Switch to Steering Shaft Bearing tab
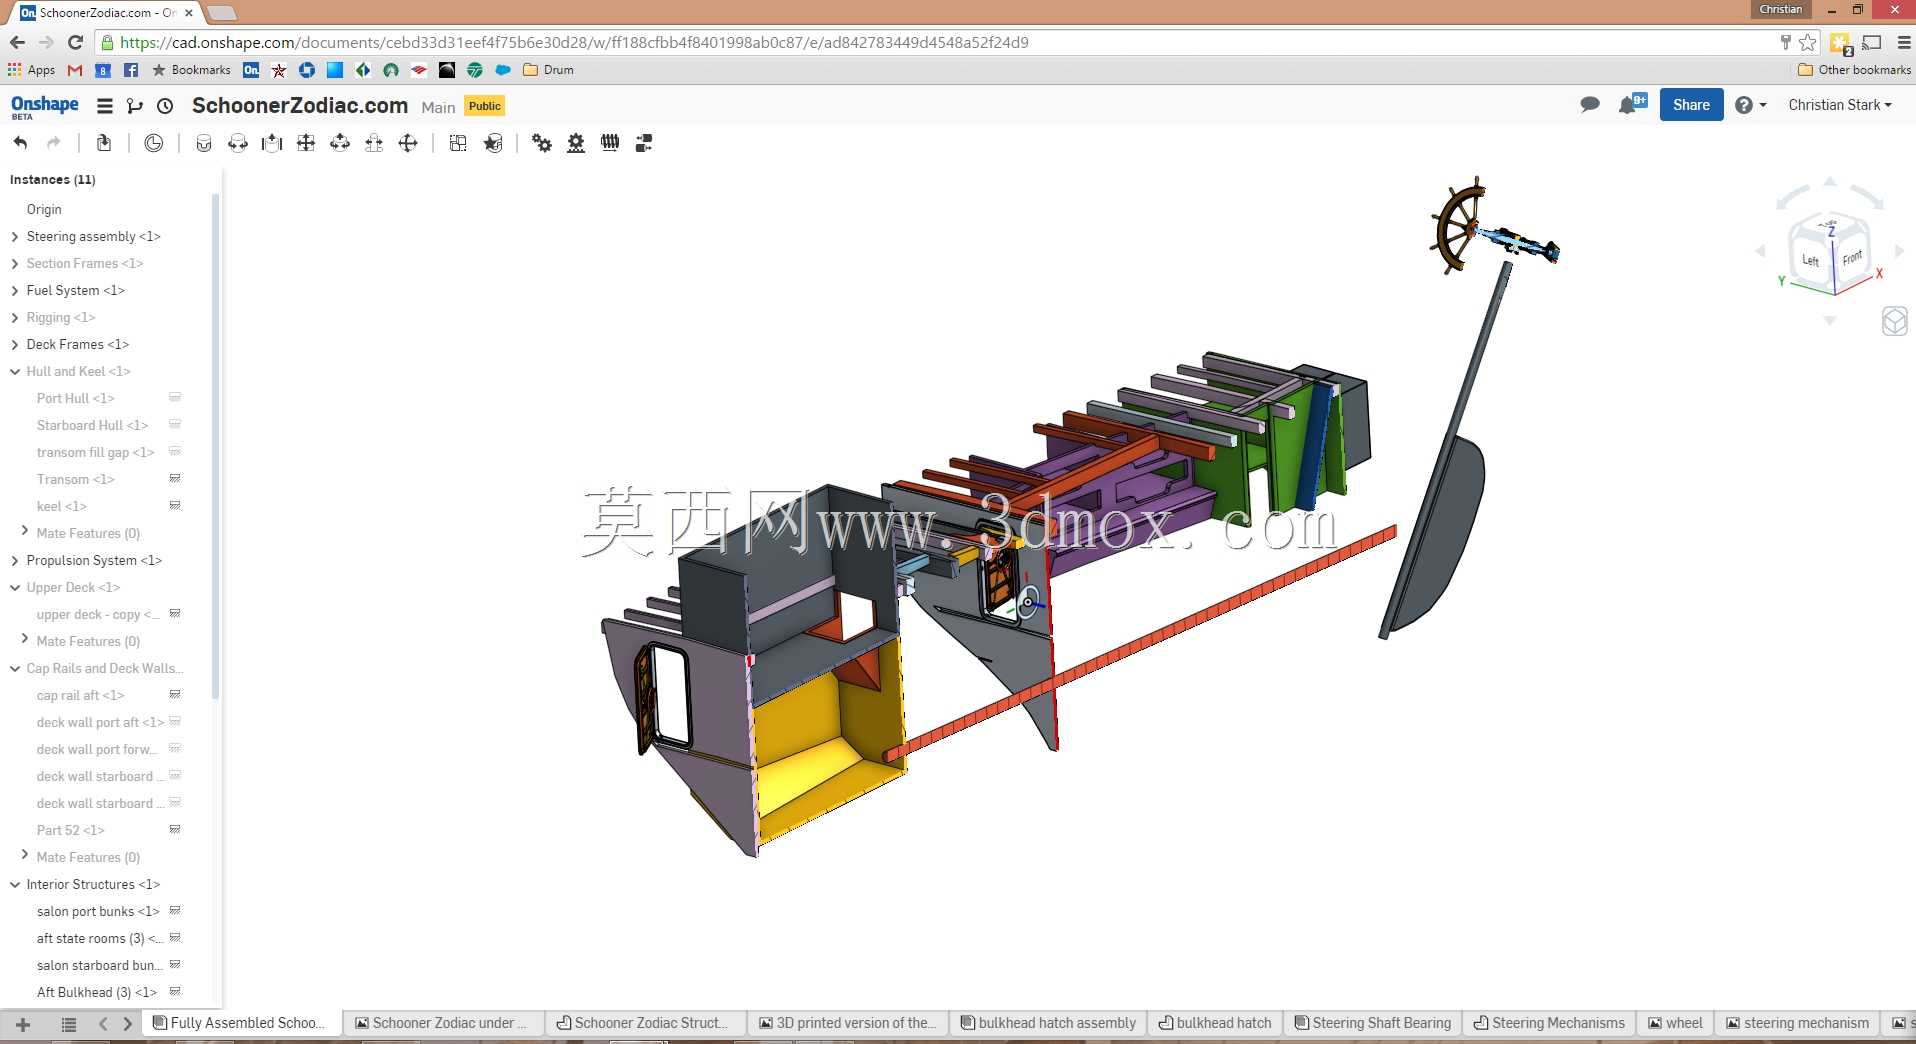 click(1372, 1023)
